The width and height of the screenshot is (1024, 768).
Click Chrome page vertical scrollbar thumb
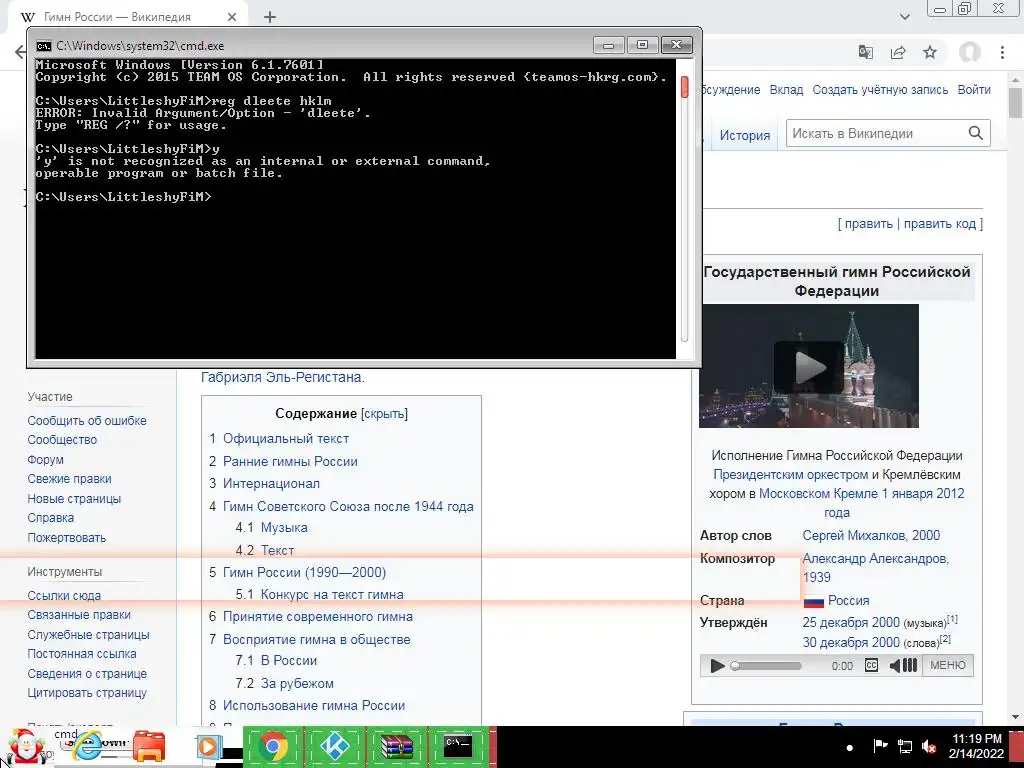click(1016, 103)
